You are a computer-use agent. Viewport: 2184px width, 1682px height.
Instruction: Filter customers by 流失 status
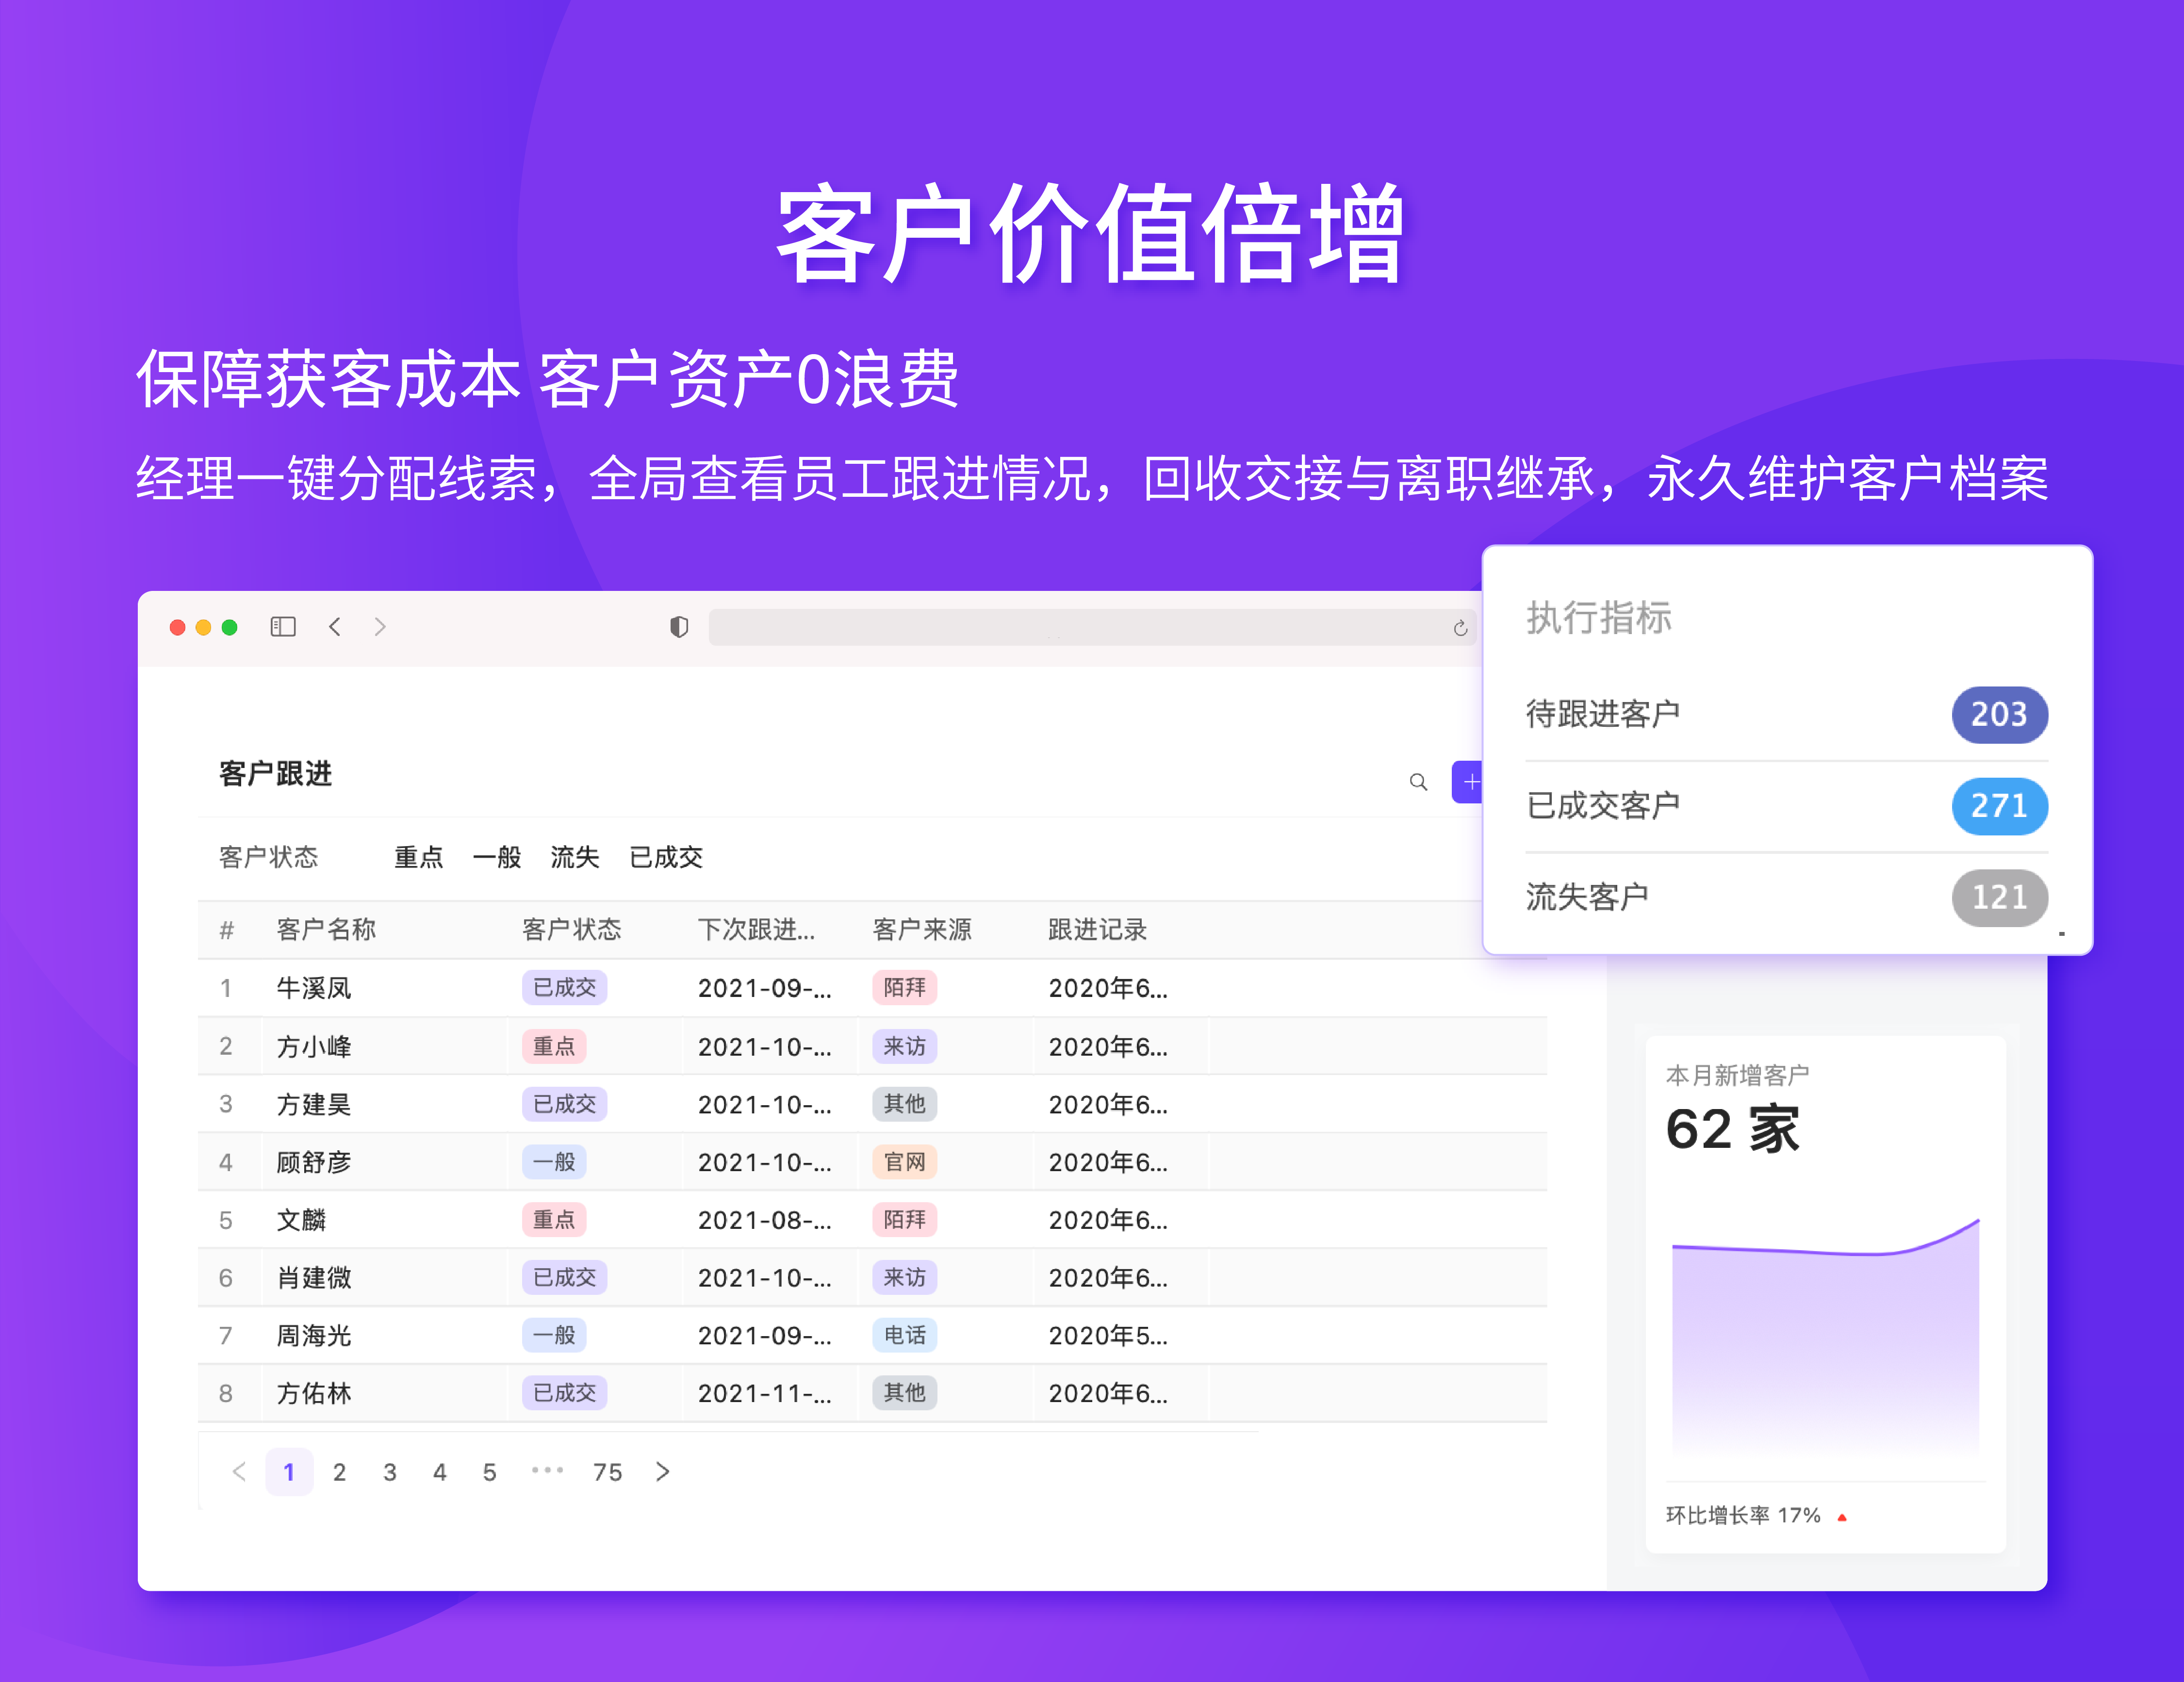(x=575, y=857)
